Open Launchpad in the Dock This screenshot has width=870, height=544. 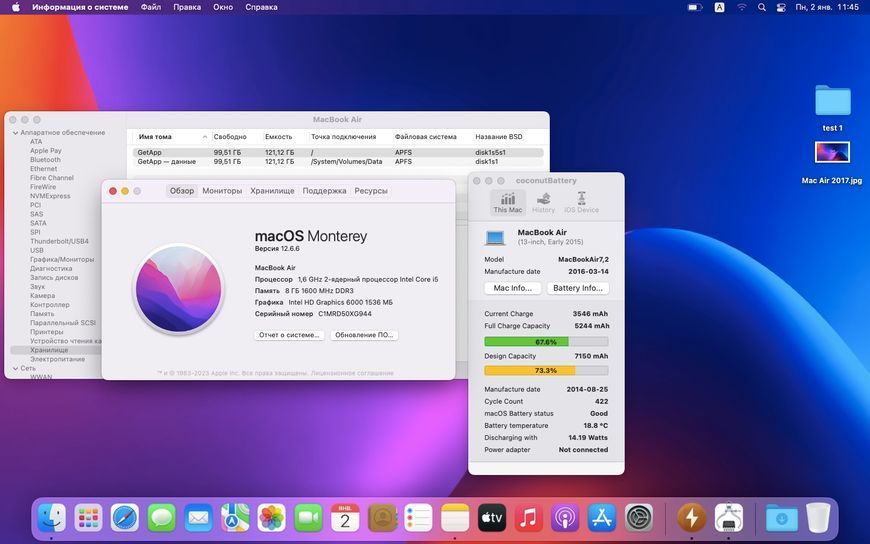coord(88,518)
